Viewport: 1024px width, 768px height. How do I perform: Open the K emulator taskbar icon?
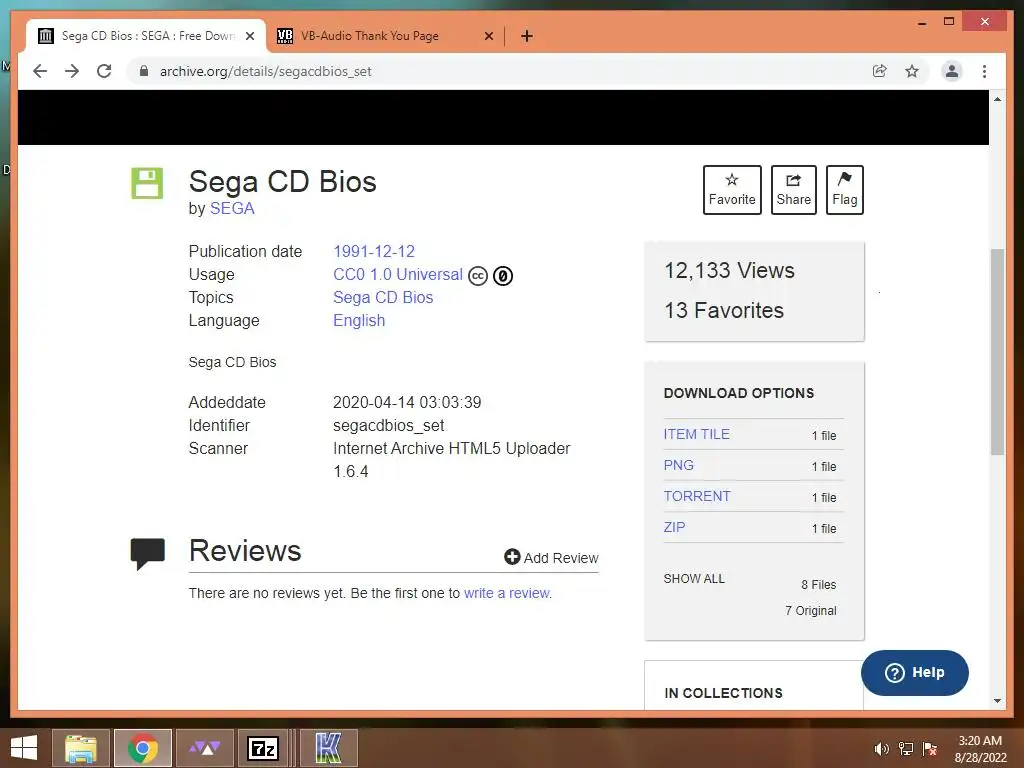click(x=328, y=748)
